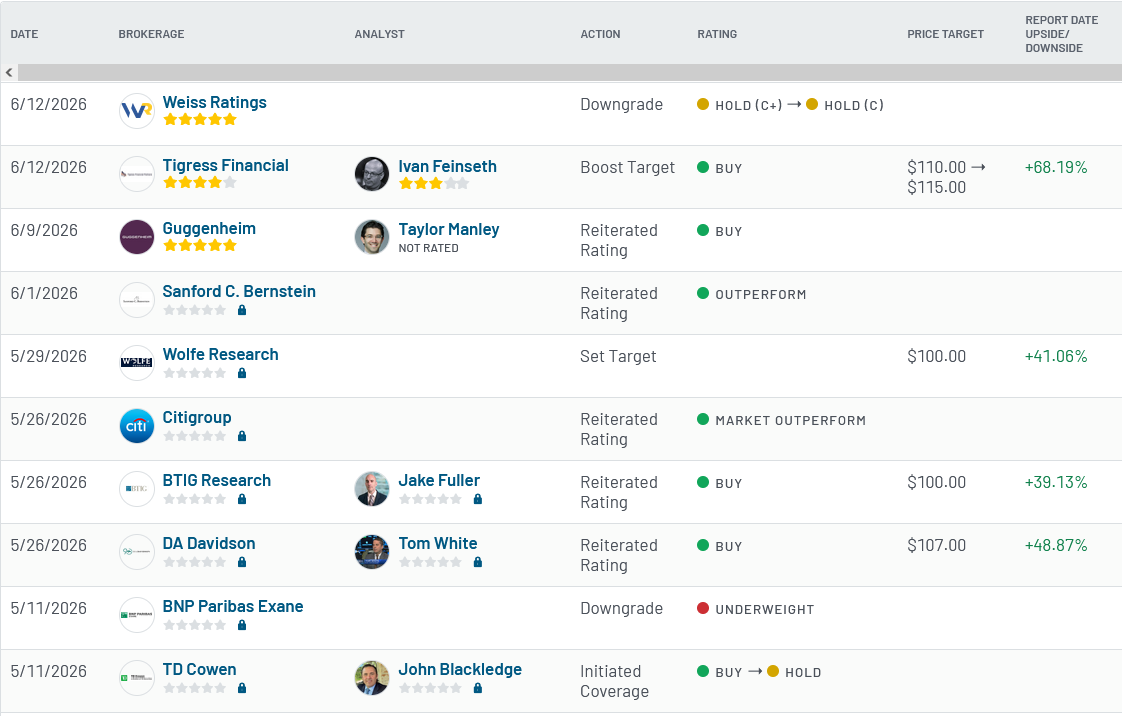The height and width of the screenshot is (716, 1122).
Task: Click the star rating under Ivan Feinseth
Action: 434,183
